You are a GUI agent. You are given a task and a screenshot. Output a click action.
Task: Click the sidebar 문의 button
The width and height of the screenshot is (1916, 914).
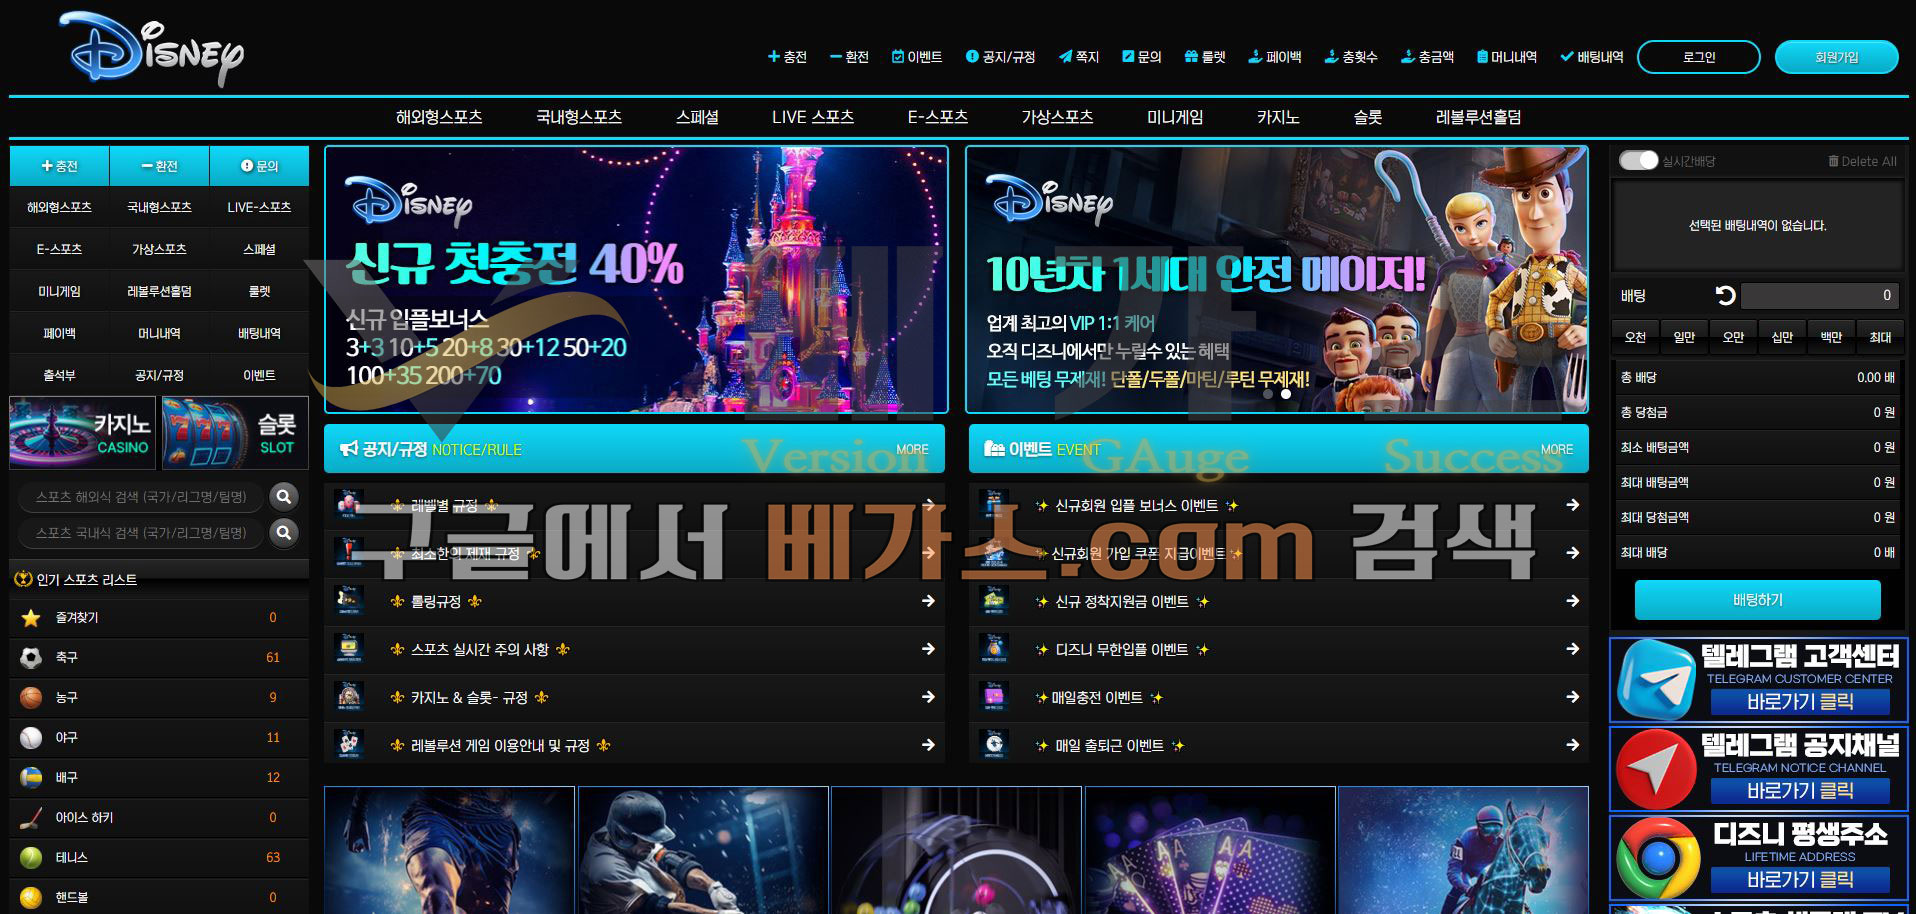tap(259, 166)
